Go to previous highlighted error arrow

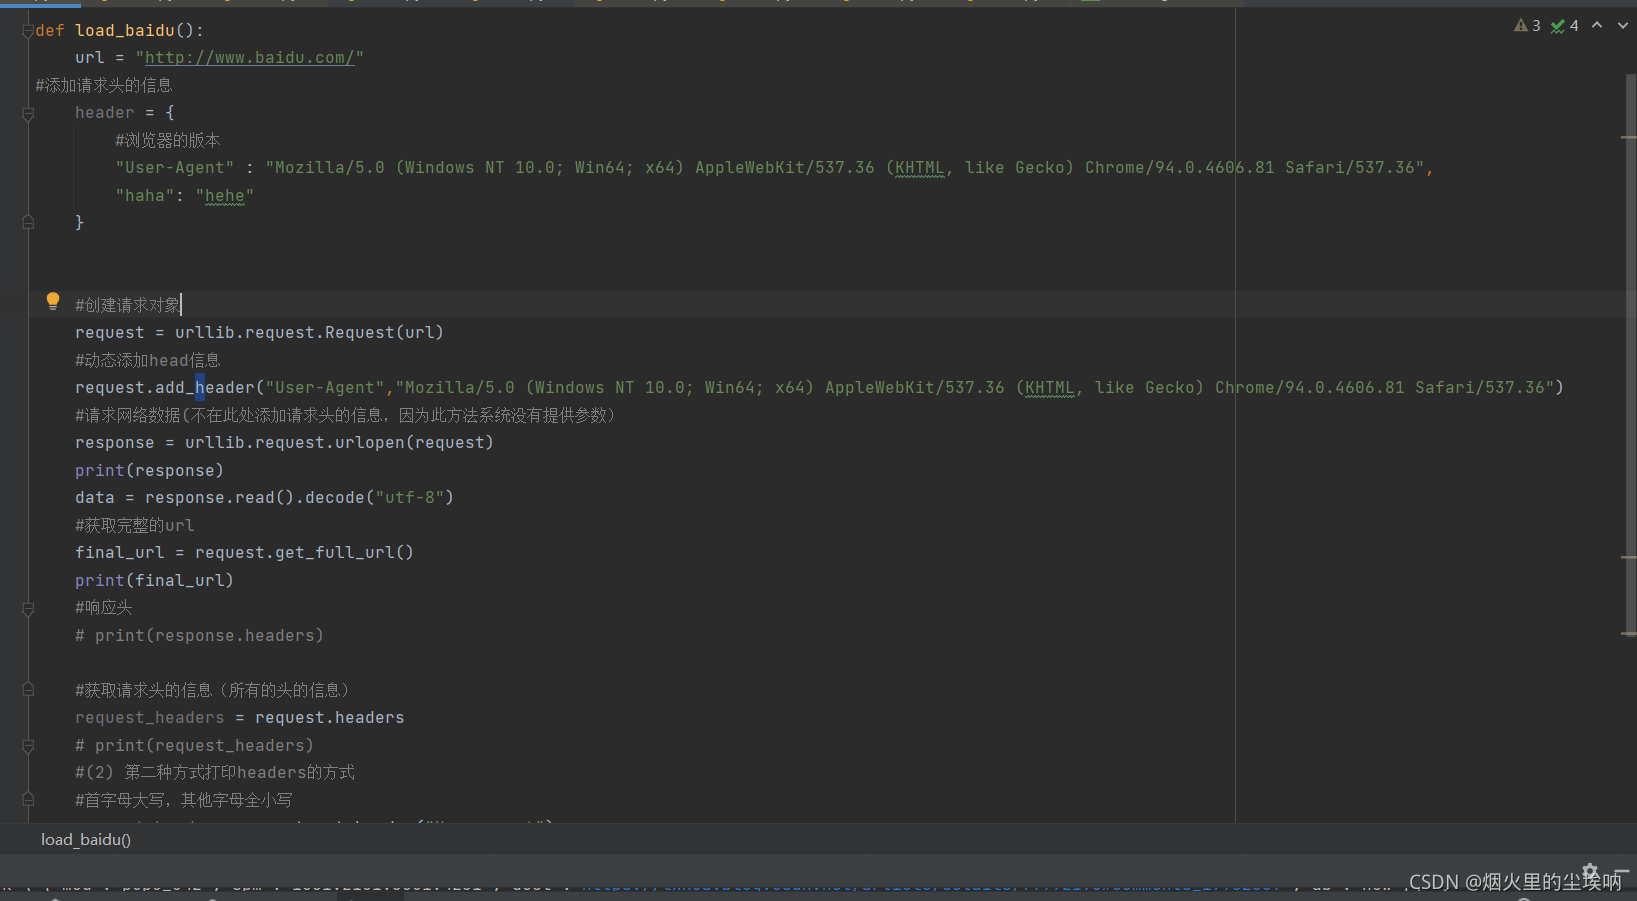click(x=1597, y=26)
